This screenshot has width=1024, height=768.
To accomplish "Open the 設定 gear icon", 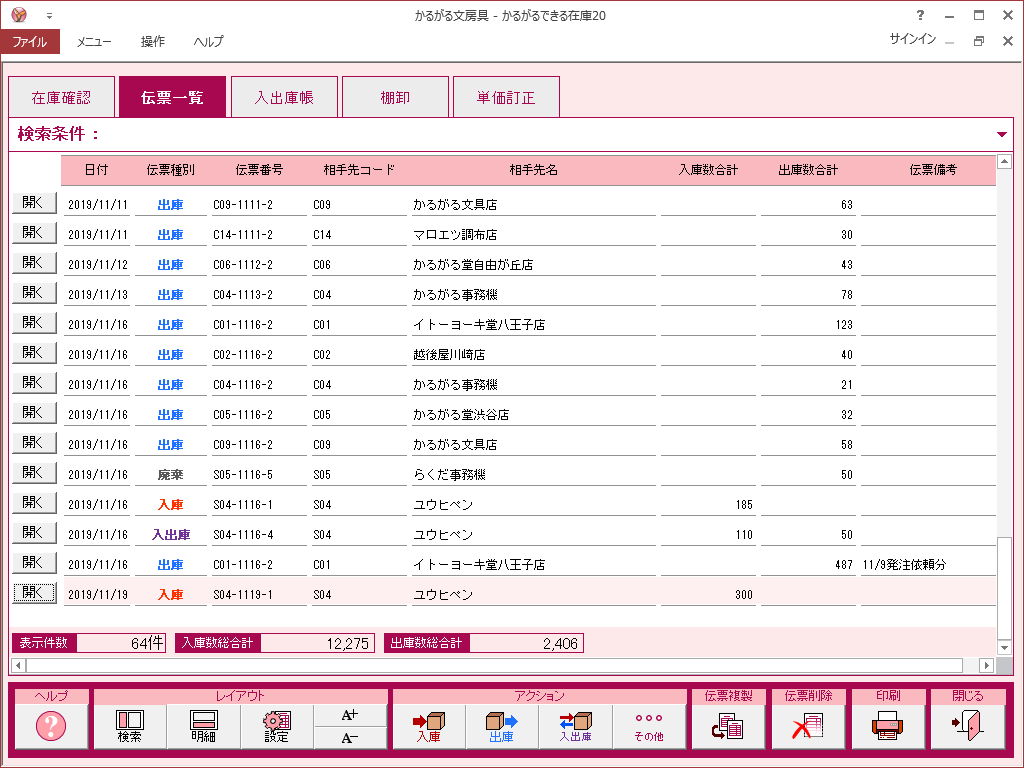I will click(277, 726).
